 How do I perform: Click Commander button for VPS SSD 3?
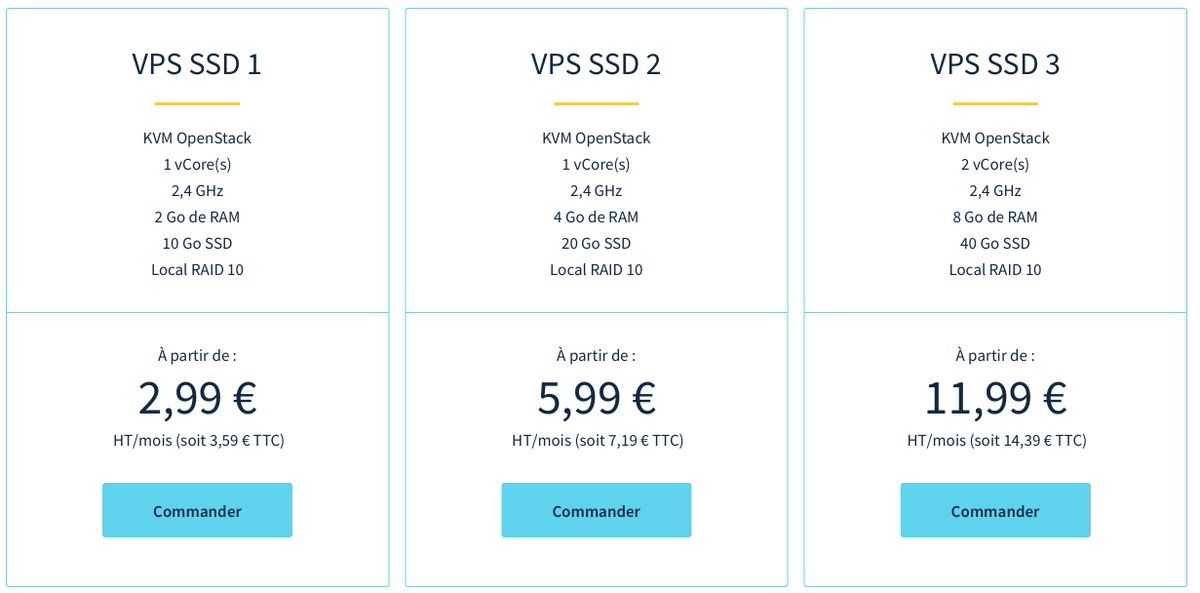tap(995, 510)
